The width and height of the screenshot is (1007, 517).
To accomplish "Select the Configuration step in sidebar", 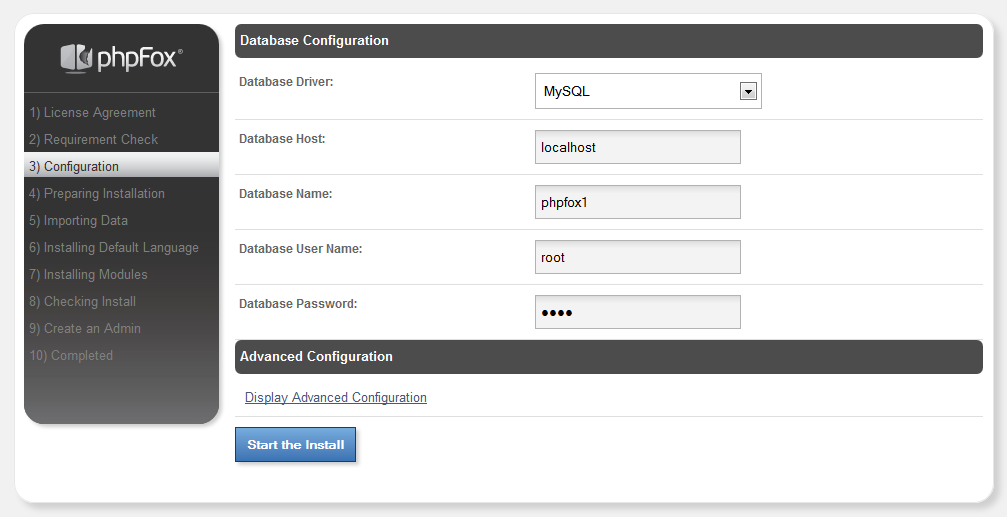I will tap(74, 167).
